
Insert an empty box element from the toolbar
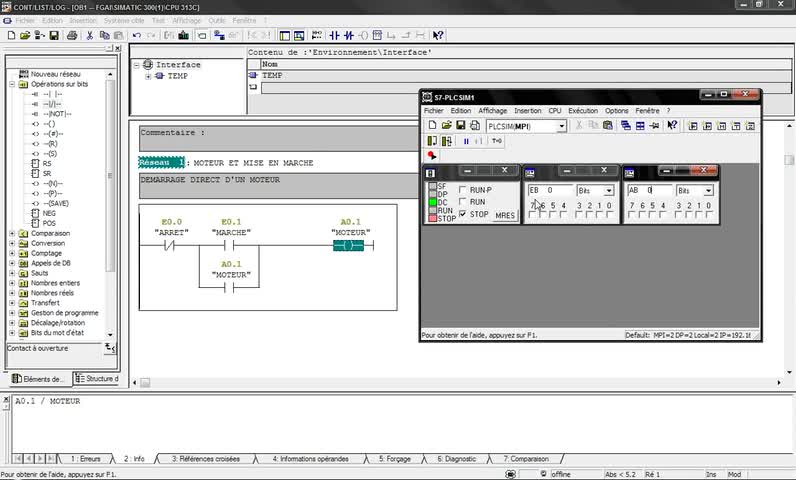click(377, 35)
